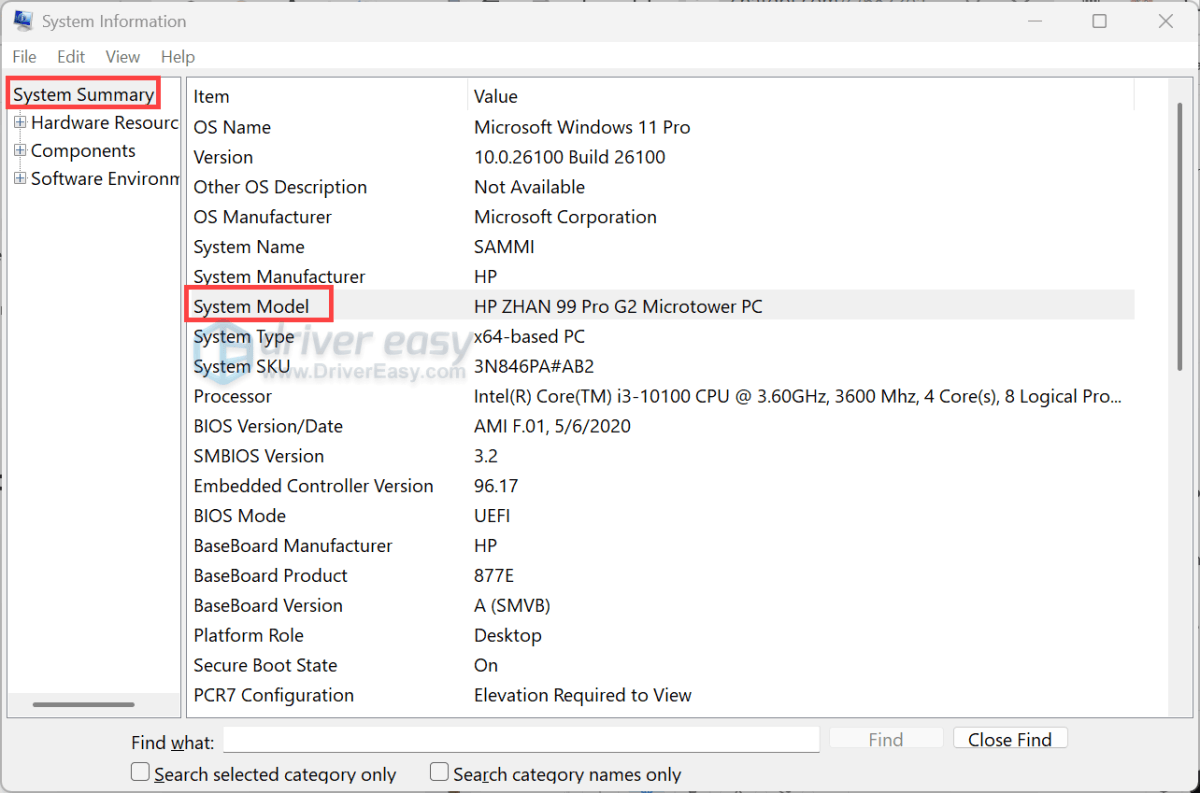Click the System Information icon in the title bar
The width and height of the screenshot is (1200, 793).
pos(21,20)
